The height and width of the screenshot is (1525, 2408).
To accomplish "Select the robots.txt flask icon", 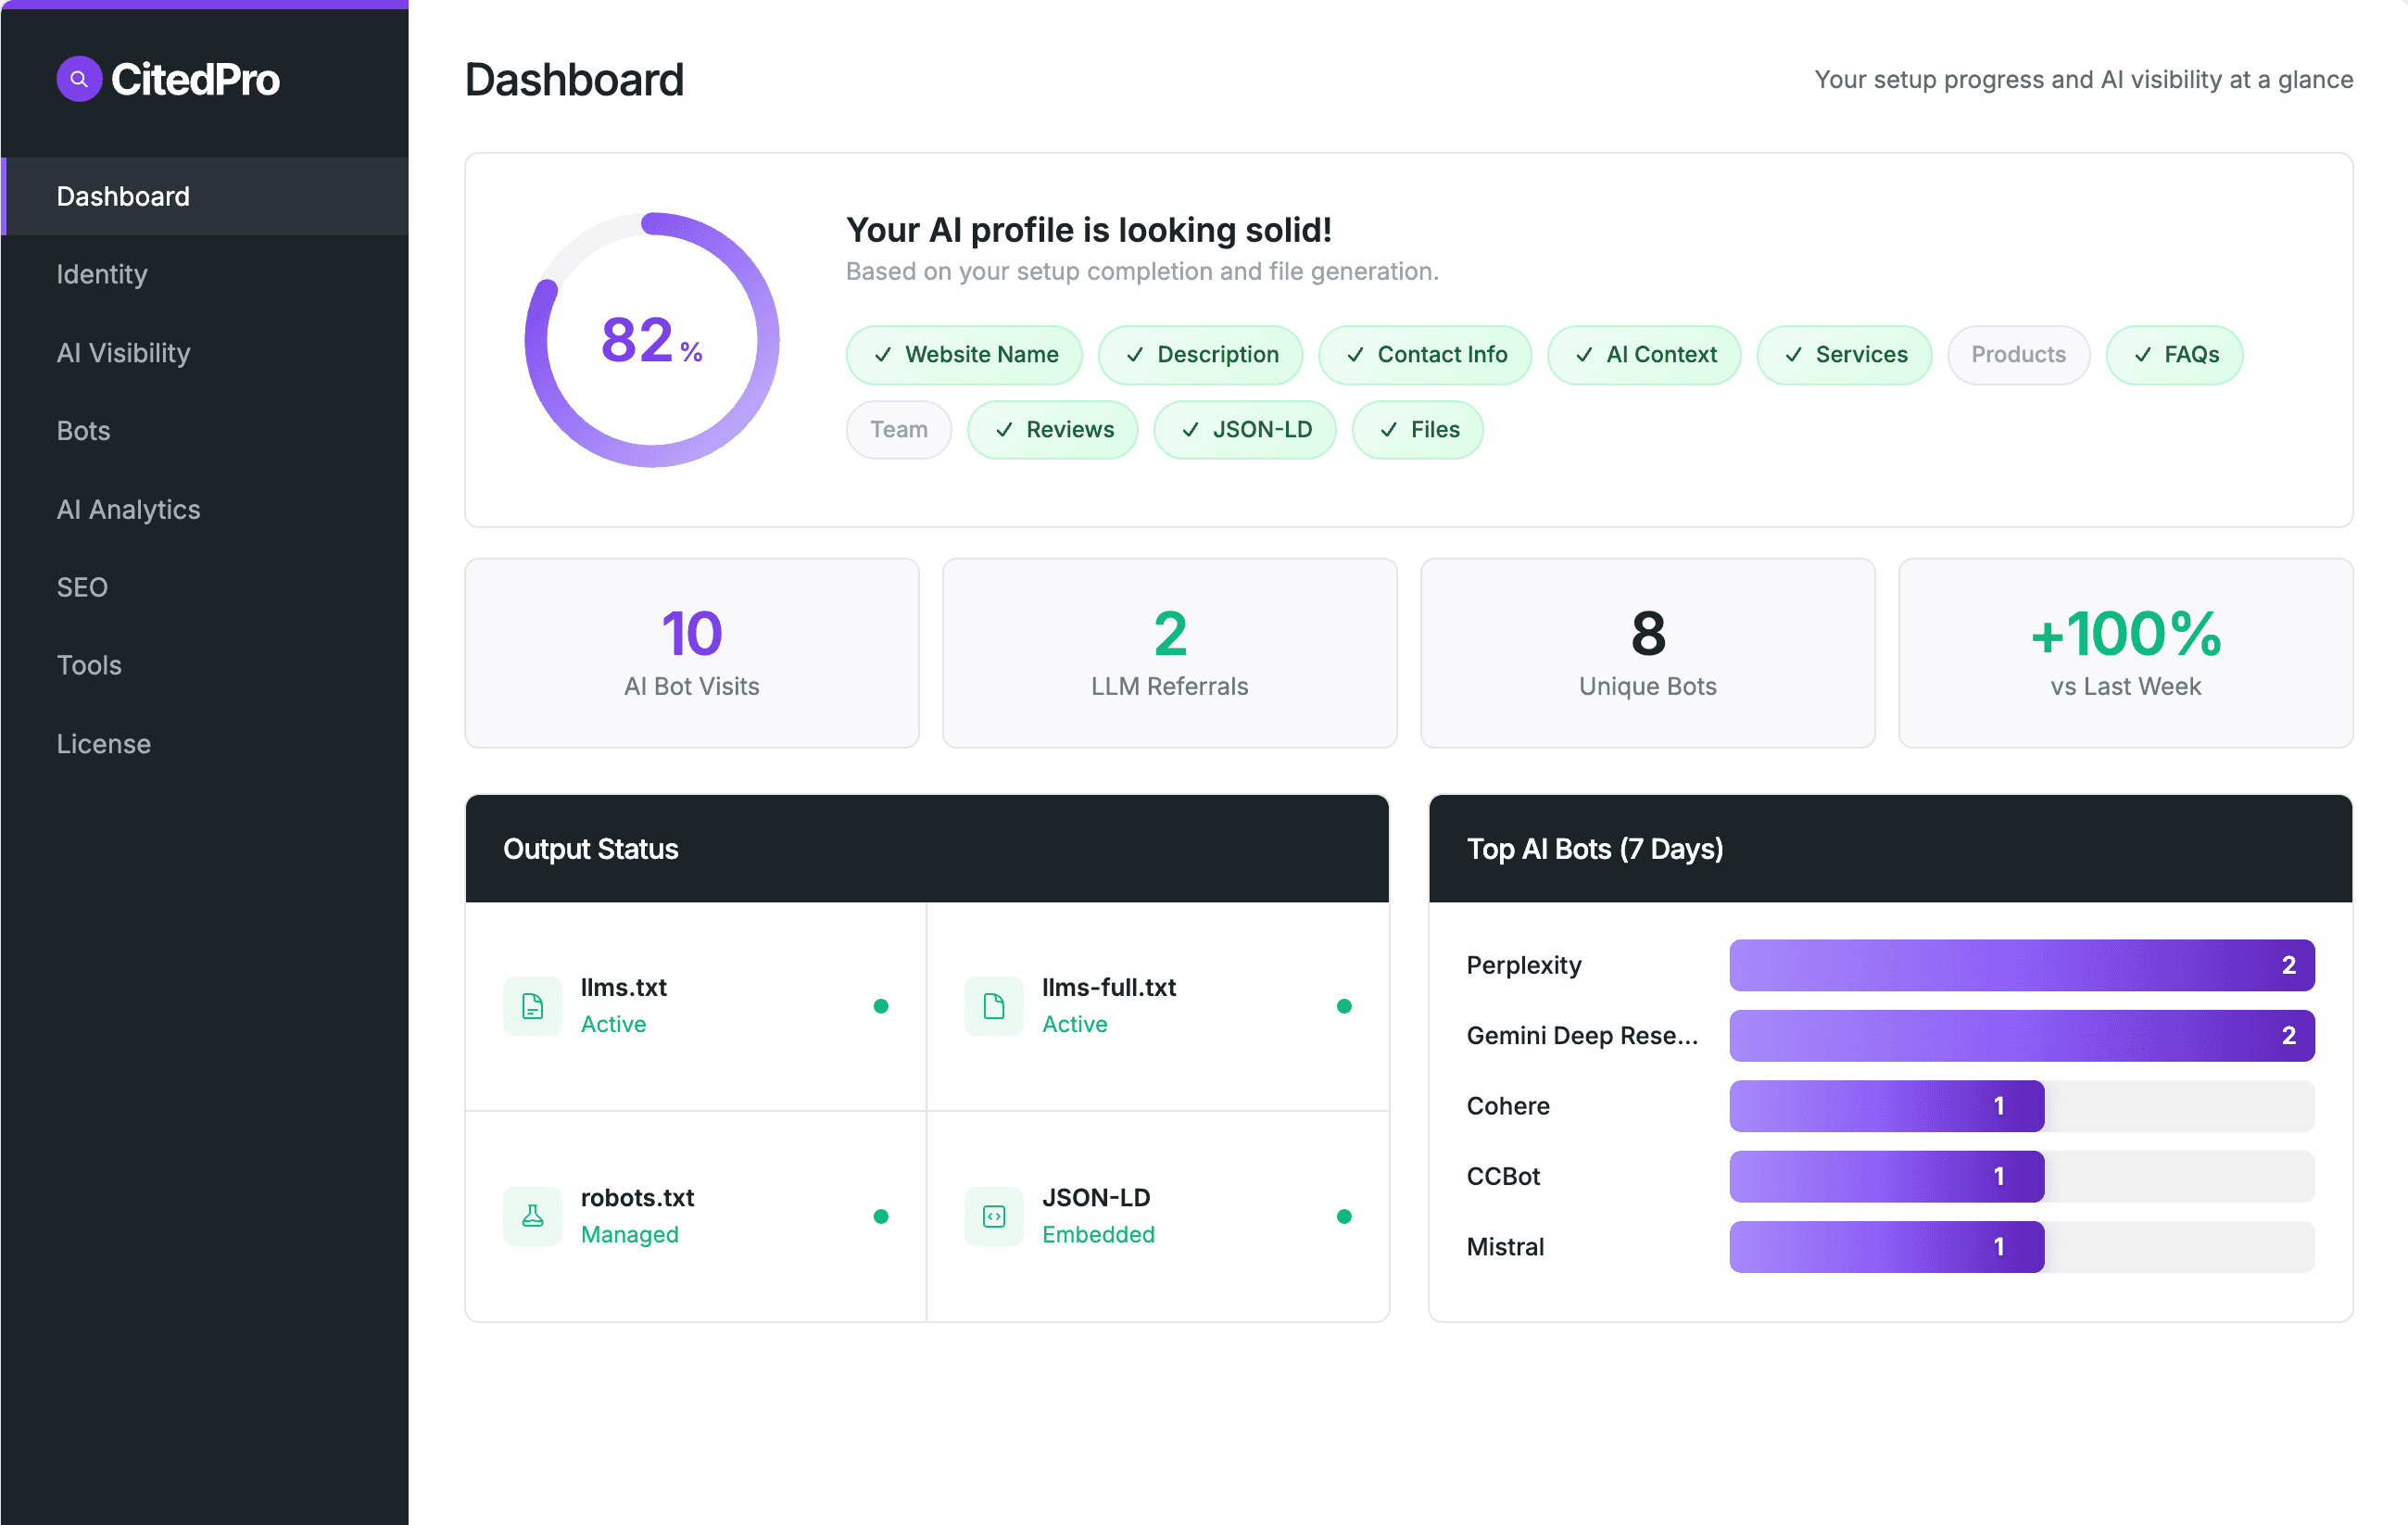I will coord(533,1216).
